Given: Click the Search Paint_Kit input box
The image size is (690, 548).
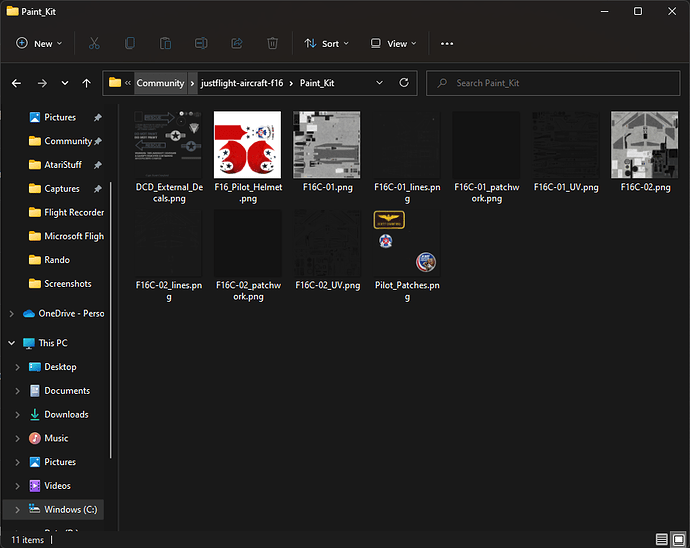Looking at the screenshot, I should click(x=555, y=83).
